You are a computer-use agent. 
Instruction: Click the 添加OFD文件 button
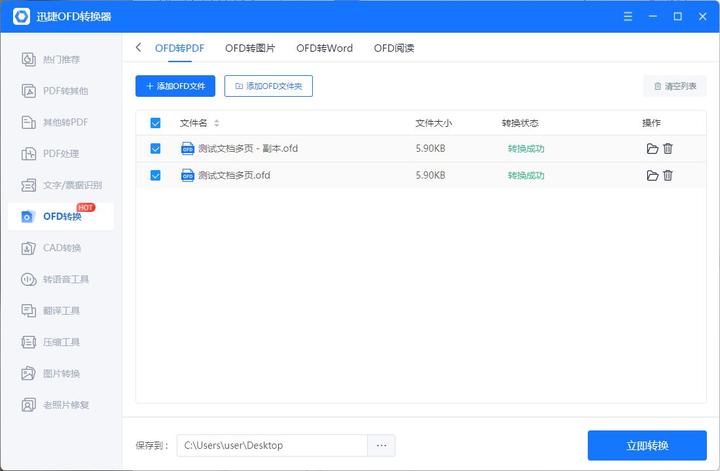point(175,86)
